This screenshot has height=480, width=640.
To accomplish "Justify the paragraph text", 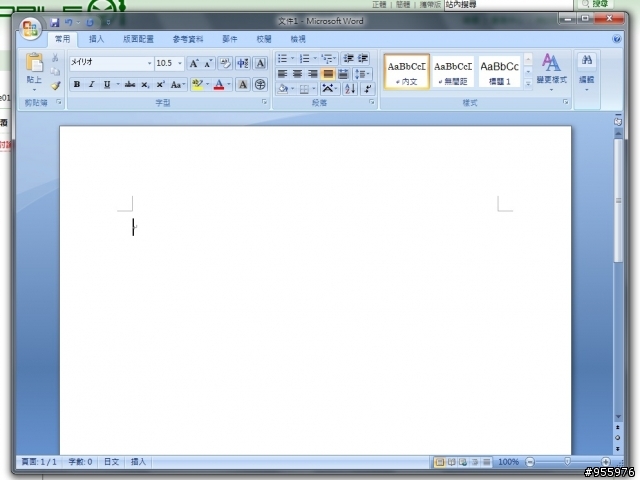I will [328, 74].
